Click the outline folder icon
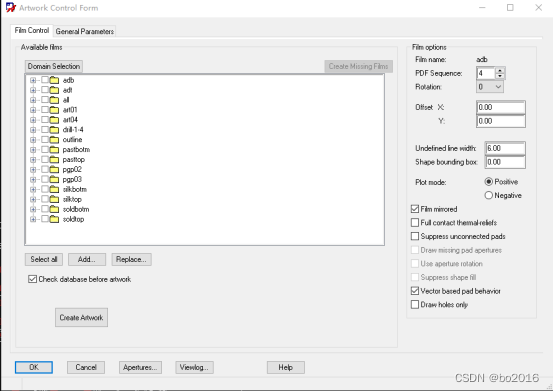The image size is (554, 392). point(54,140)
